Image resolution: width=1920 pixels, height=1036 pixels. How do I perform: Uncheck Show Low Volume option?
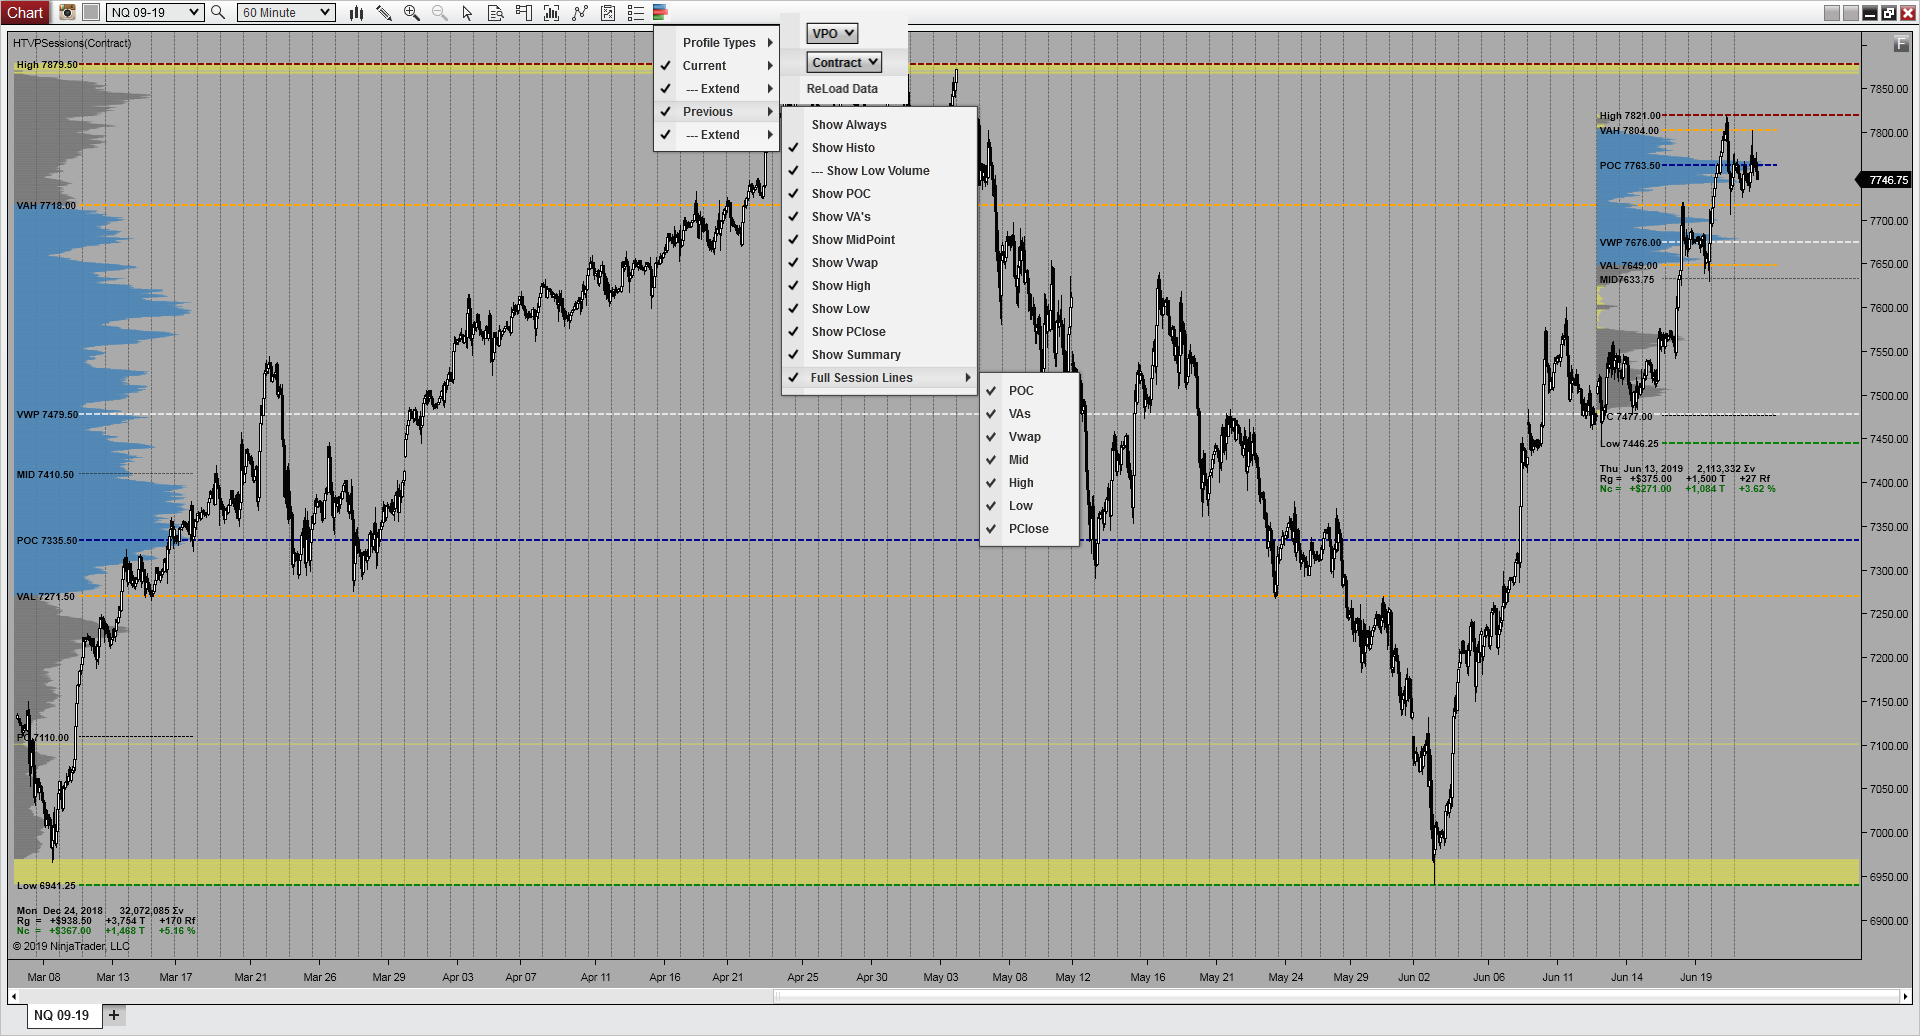pos(871,170)
